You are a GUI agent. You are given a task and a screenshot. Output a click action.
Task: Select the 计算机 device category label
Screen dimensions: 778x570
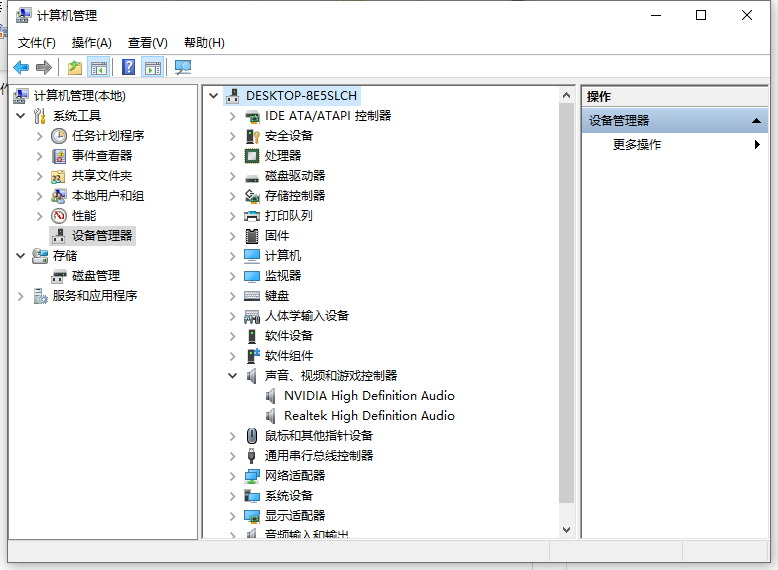[x=282, y=256]
